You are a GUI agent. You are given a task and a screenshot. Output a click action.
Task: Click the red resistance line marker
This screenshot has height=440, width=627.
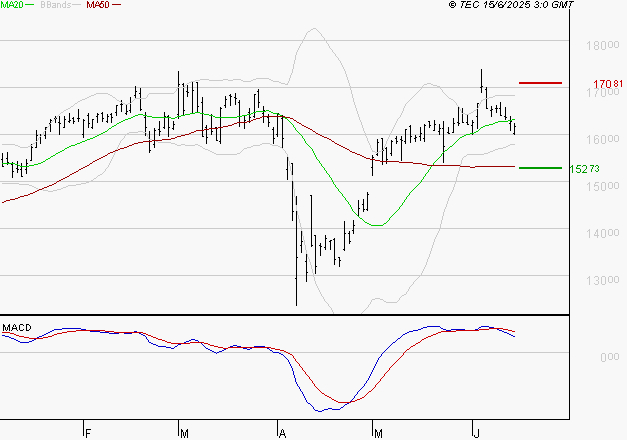540,83
